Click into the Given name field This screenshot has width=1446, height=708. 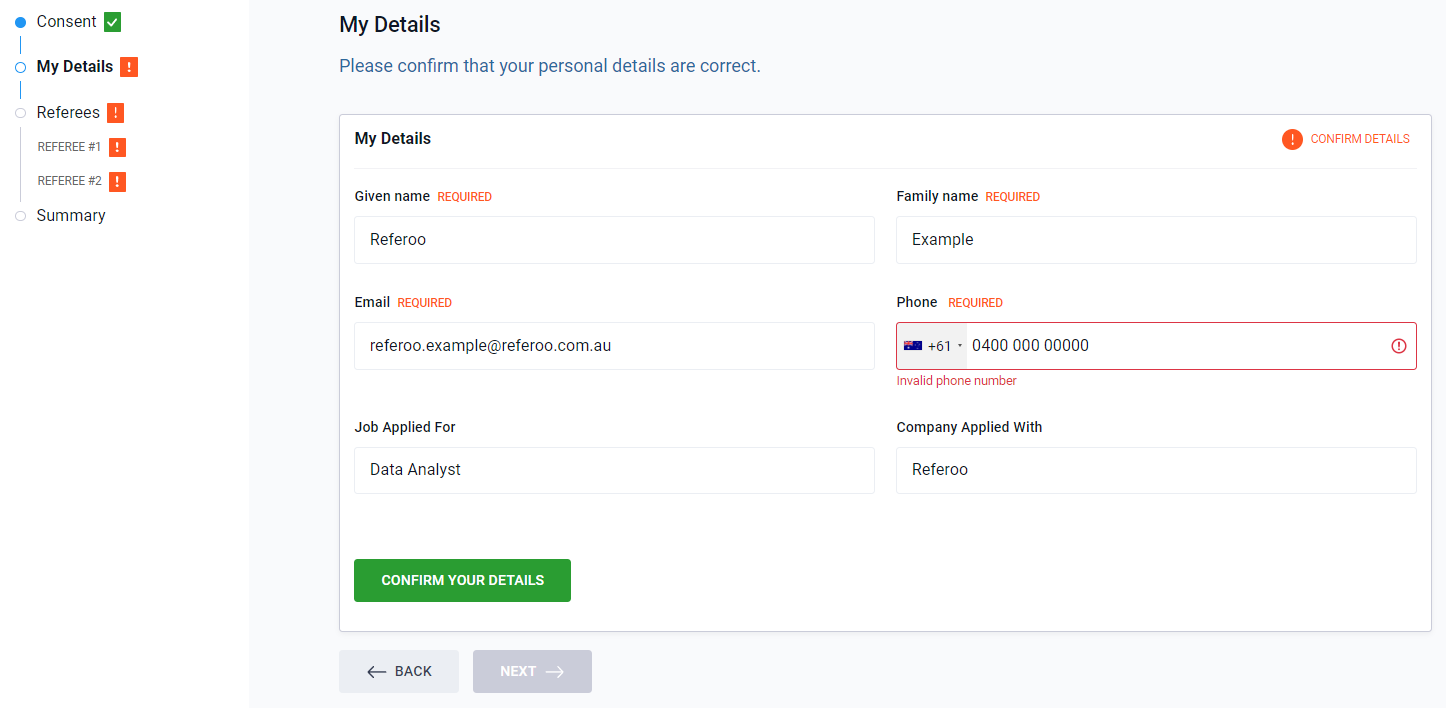pos(614,240)
